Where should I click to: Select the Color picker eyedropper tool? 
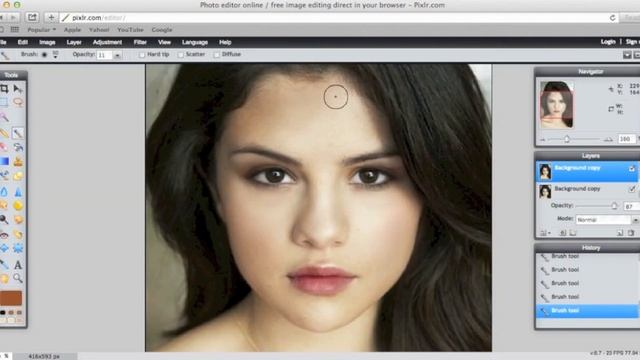click(x=4, y=264)
